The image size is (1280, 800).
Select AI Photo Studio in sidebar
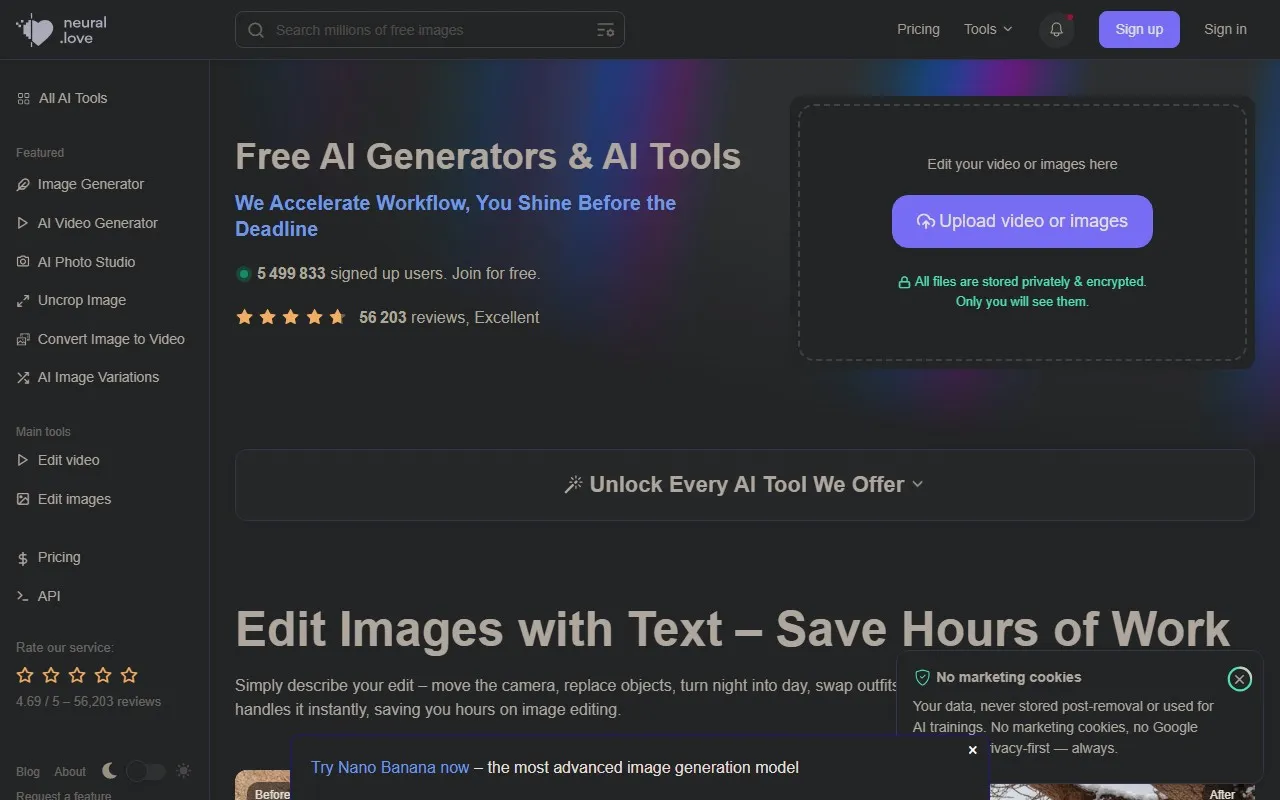86,262
